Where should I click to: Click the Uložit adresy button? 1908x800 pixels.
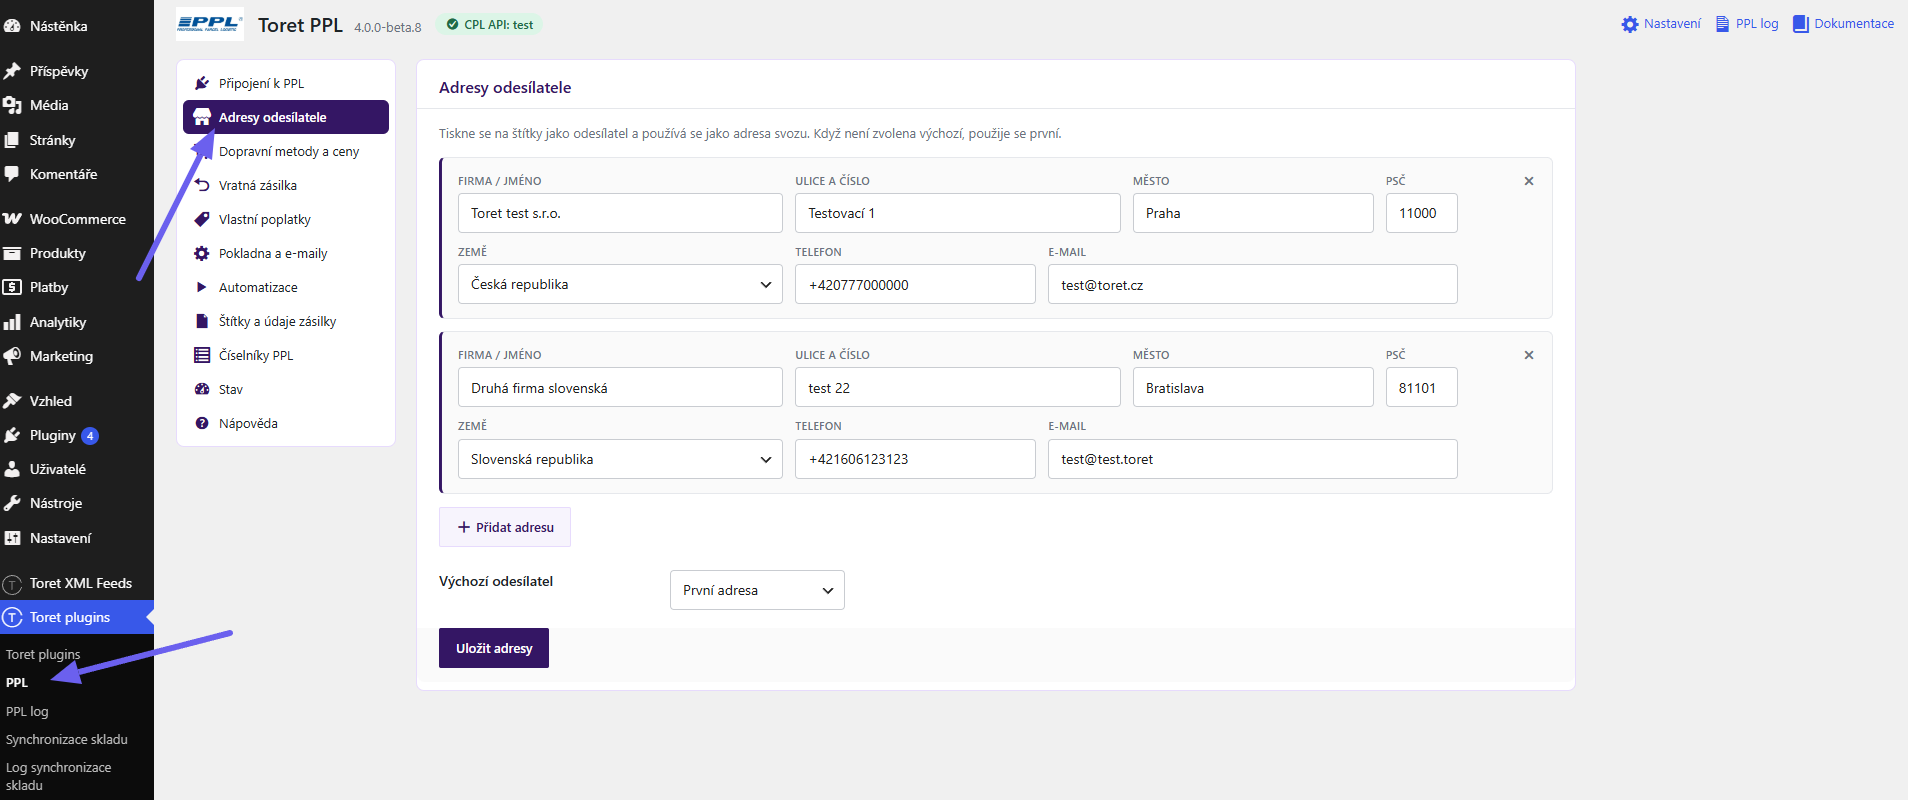[494, 648]
